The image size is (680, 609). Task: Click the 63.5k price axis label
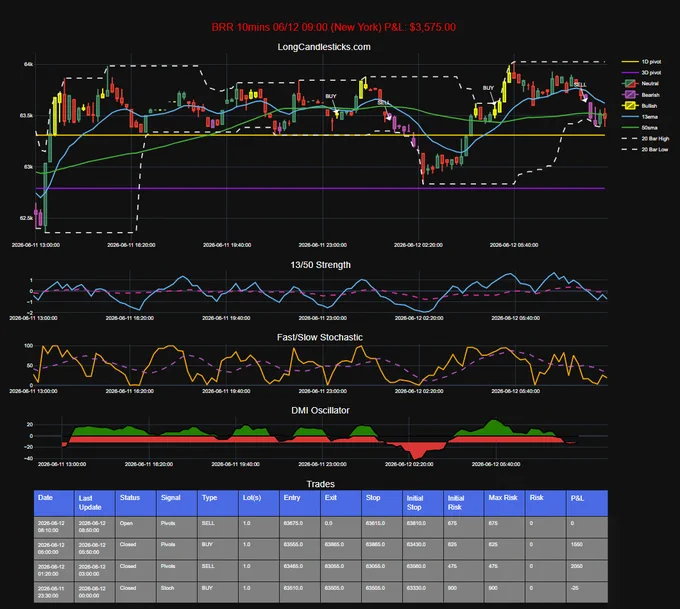click(x=26, y=115)
